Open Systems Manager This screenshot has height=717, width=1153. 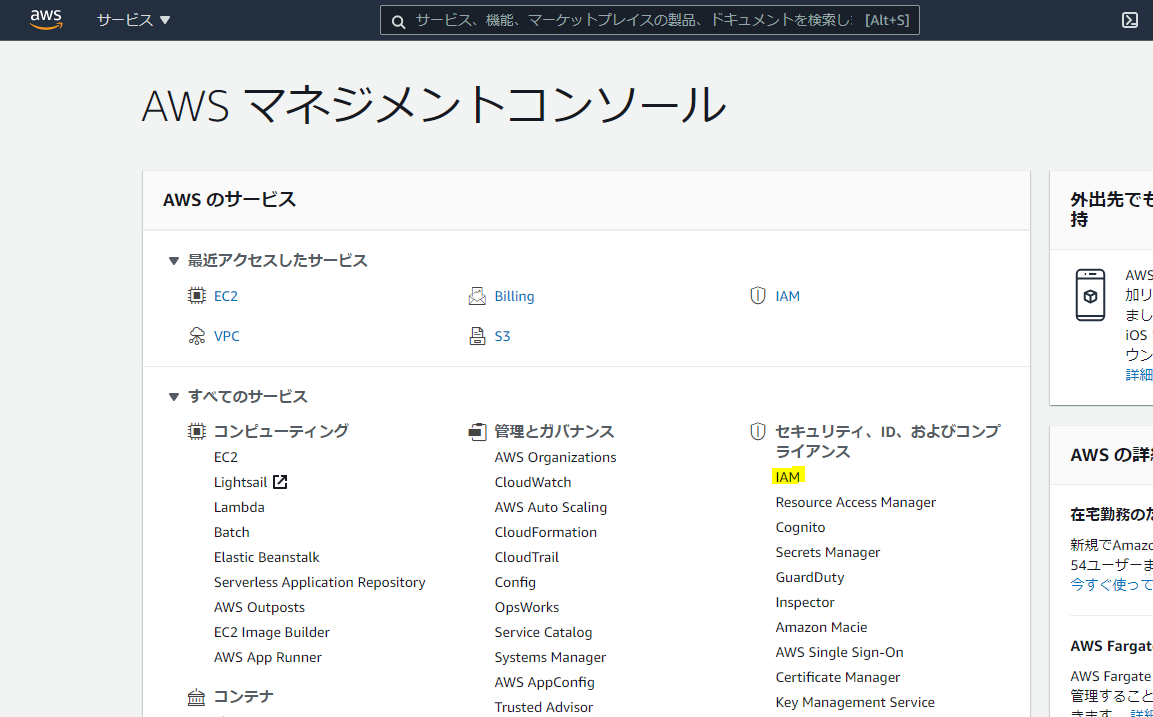[551, 657]
